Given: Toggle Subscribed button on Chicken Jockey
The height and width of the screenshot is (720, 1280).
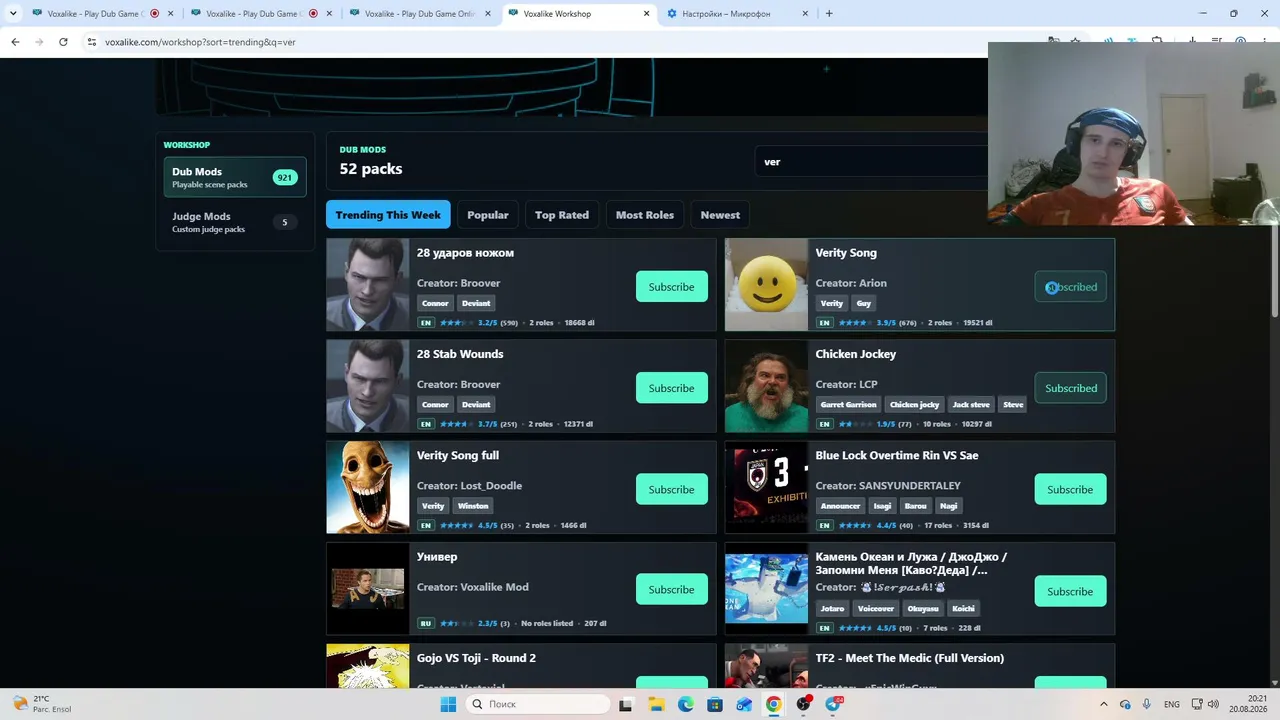Looking at the screenshot, I should click(1070, 388).
